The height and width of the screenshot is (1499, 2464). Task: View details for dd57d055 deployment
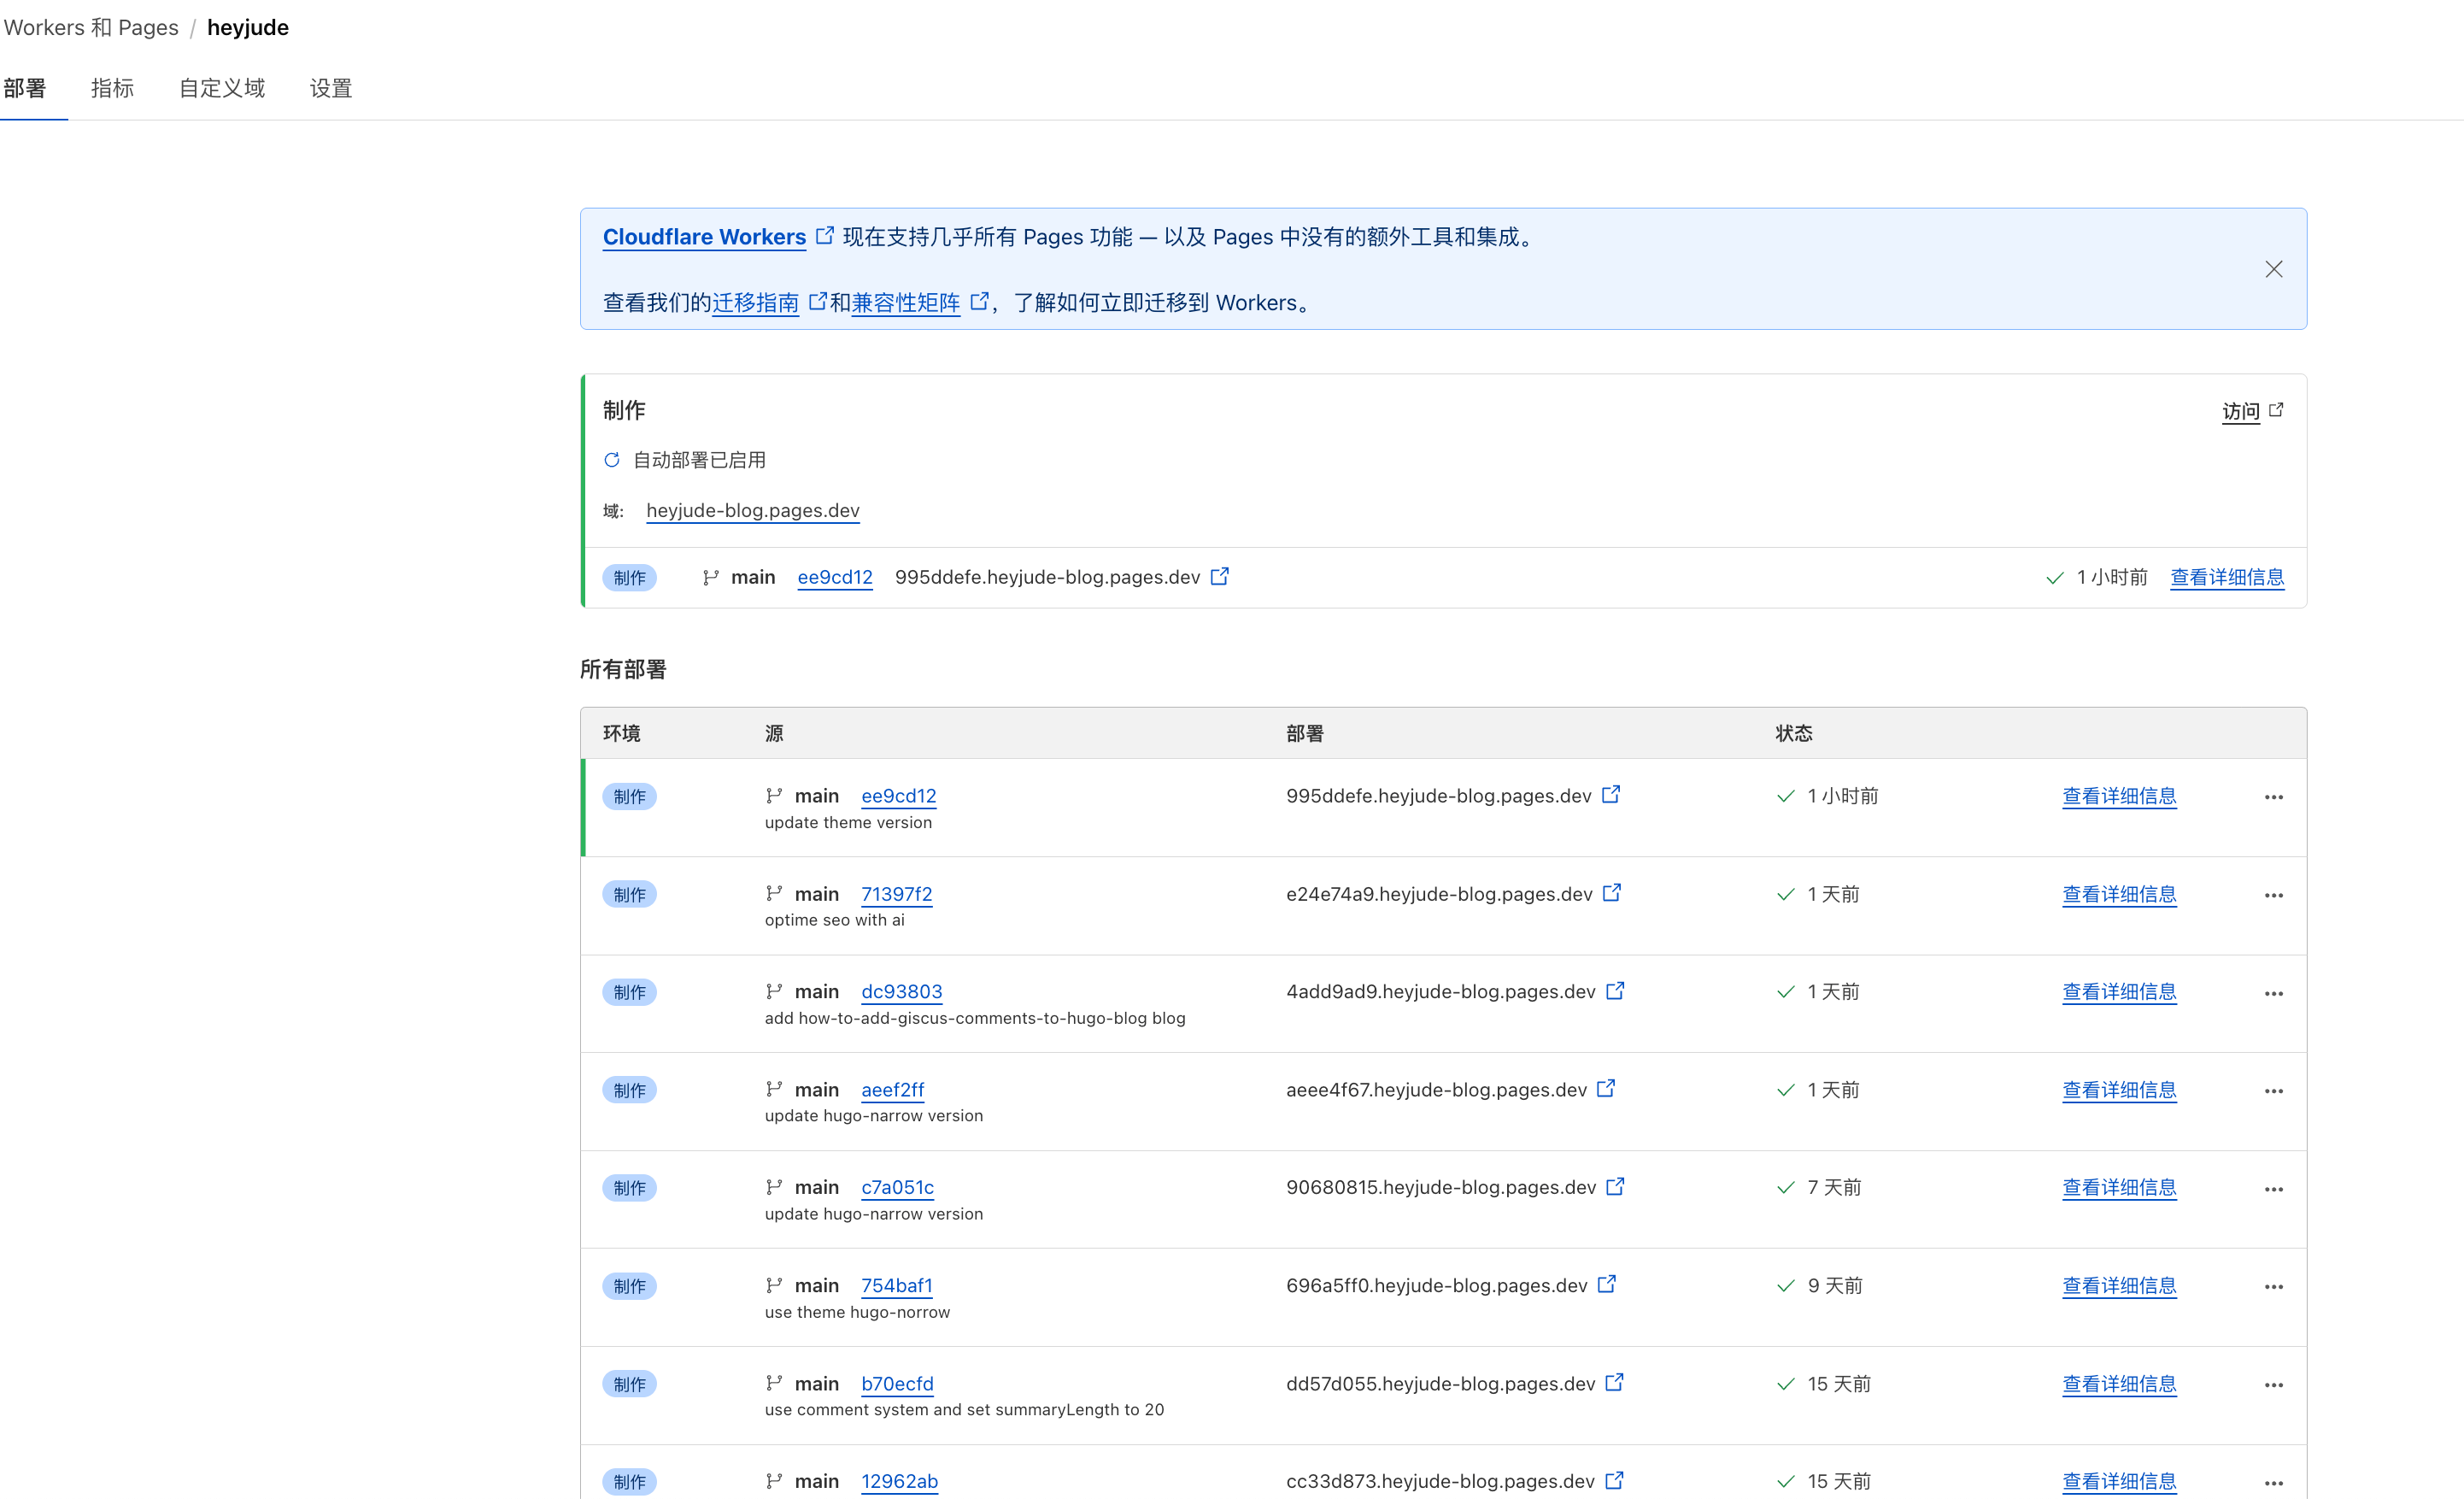[x=2119, y=1384]
